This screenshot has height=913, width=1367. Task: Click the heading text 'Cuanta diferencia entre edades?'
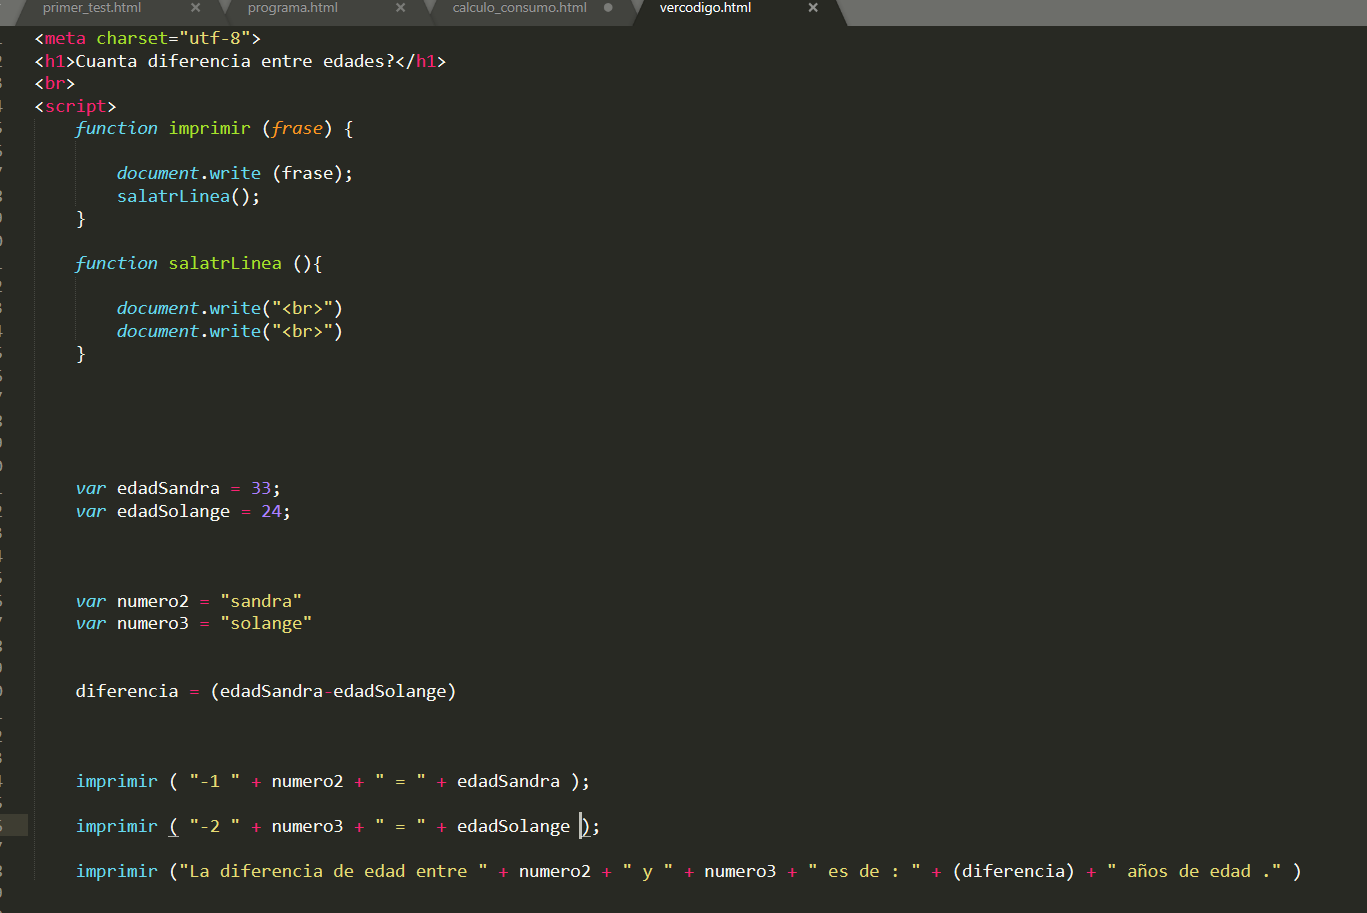pyautogui.click(x=235, y=61)
